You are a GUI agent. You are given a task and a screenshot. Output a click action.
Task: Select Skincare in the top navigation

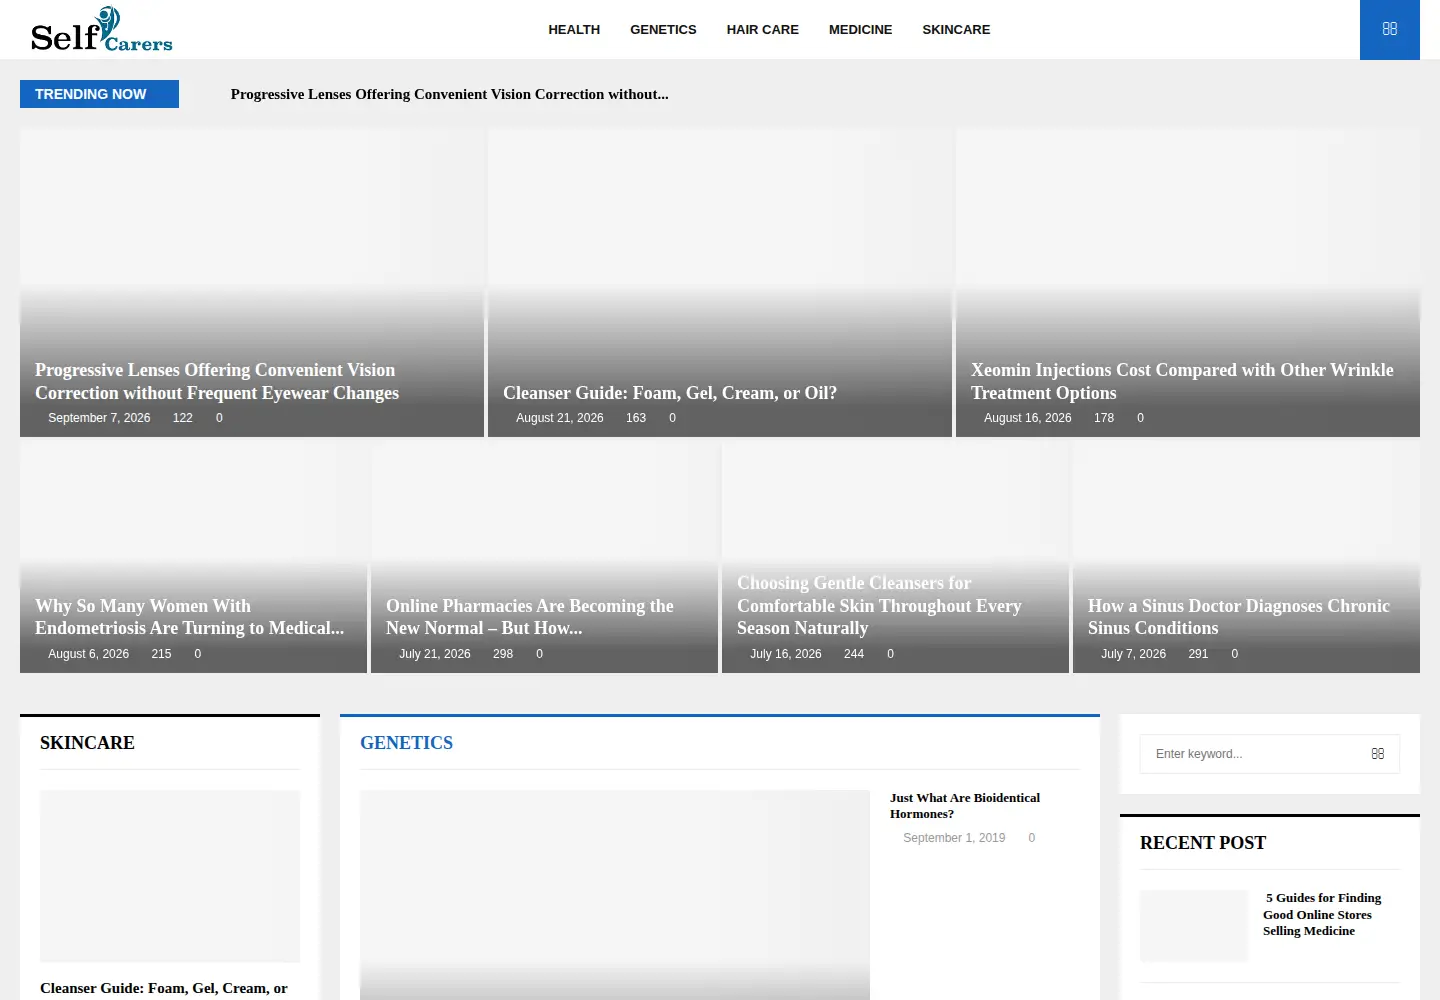click(x=956, y=30)
